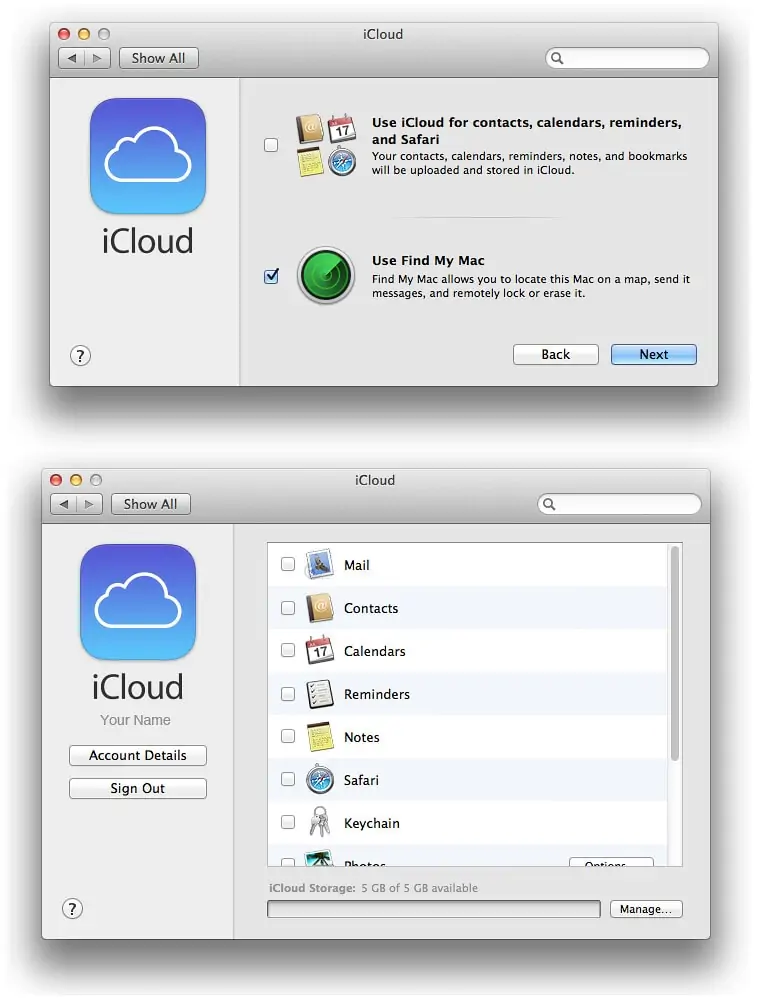Click Show All in the bottom window

tap(150, 504)
